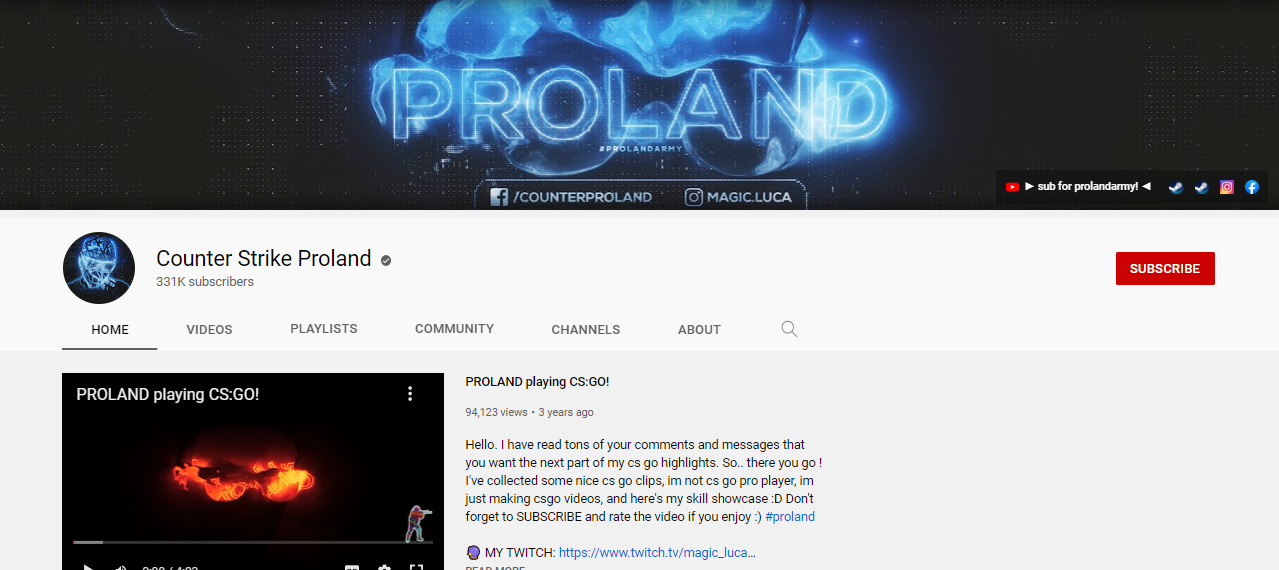This screenshot has width=1279, height=570.
Task: Go to the COMMUNITY tab
Action: (454, 328)
